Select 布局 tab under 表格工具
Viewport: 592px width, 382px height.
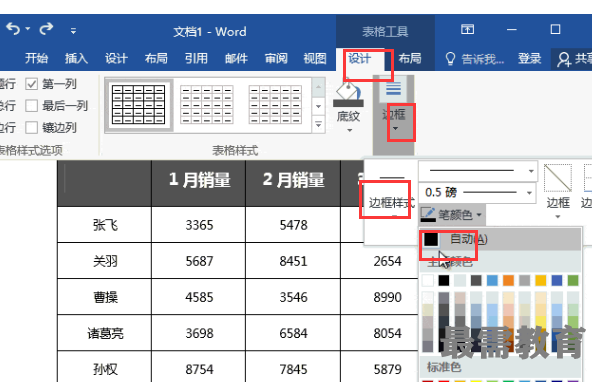click(x=410, y=58)
